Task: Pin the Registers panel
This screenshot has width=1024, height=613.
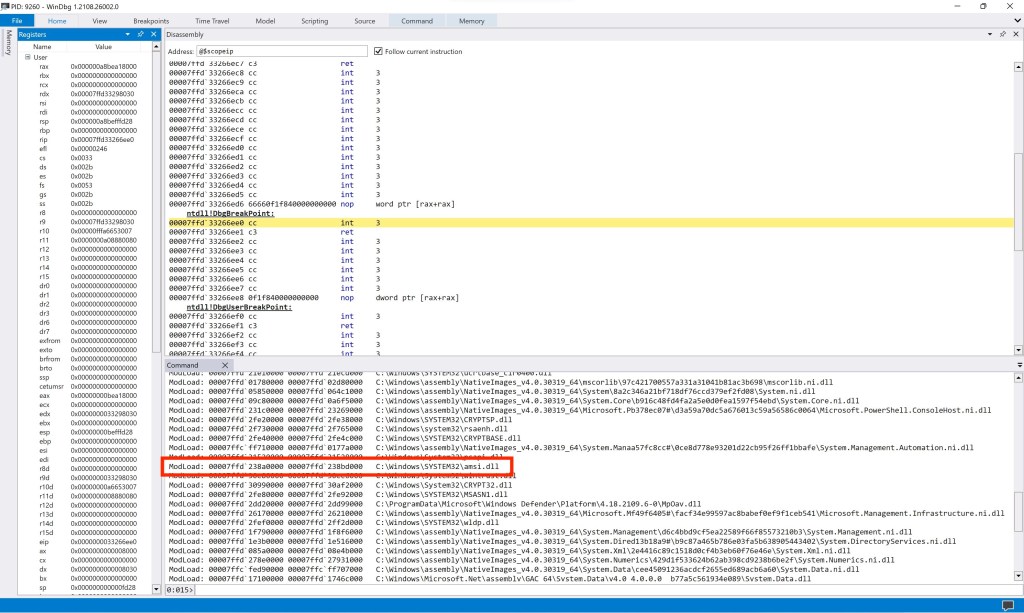Action: tap(141, 35)
